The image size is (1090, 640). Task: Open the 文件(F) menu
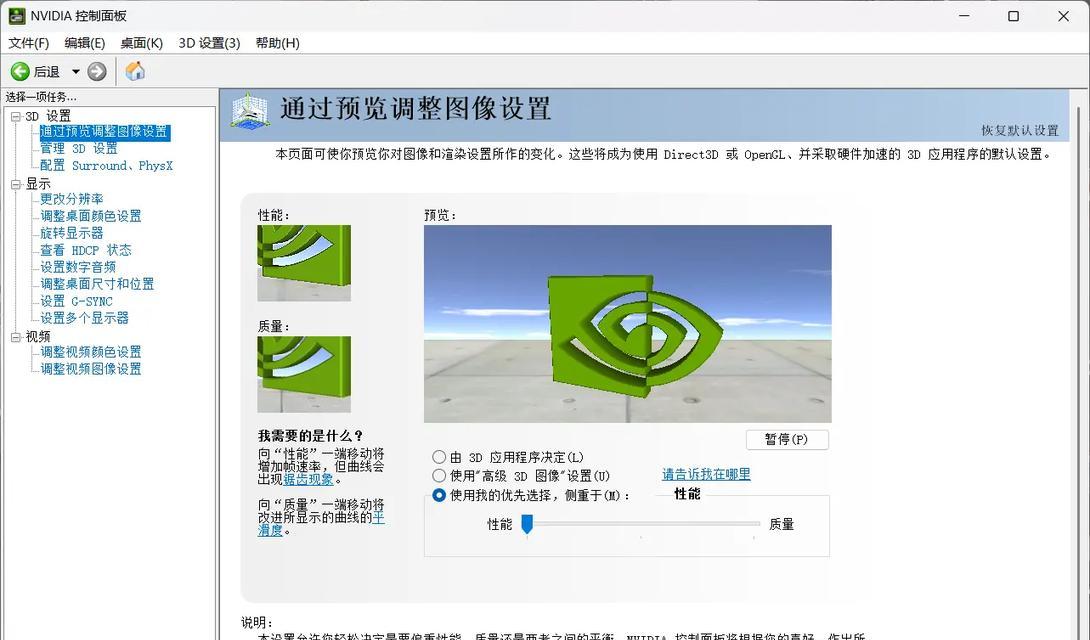(x=29, y=43)
